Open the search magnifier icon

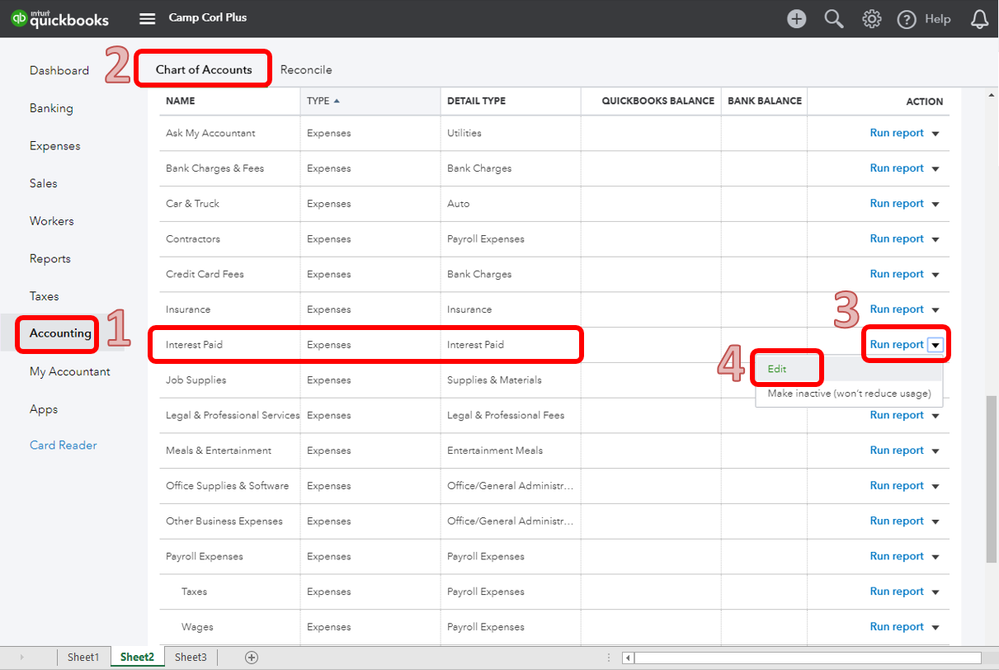[834, 19]
